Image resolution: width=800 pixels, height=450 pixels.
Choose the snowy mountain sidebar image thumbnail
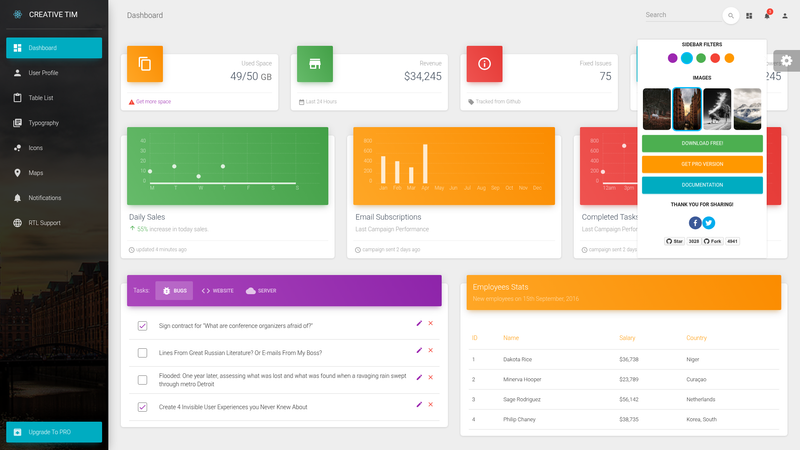(x=747, y=109)
